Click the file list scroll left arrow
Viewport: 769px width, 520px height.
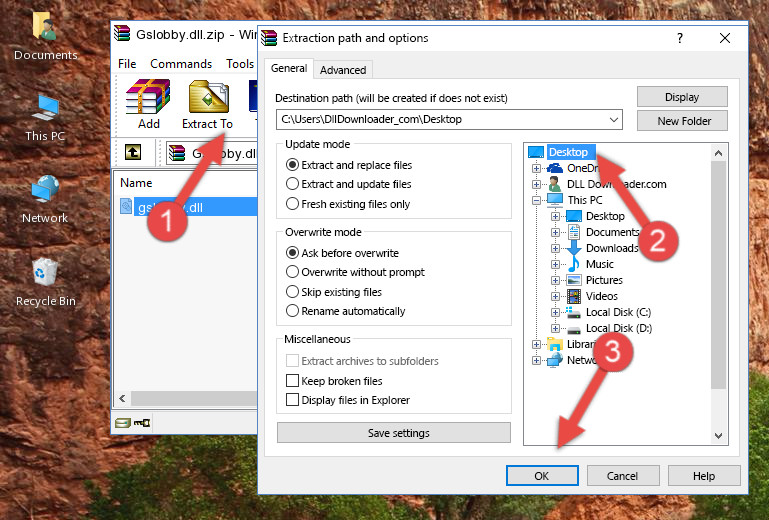pos(123,398)
